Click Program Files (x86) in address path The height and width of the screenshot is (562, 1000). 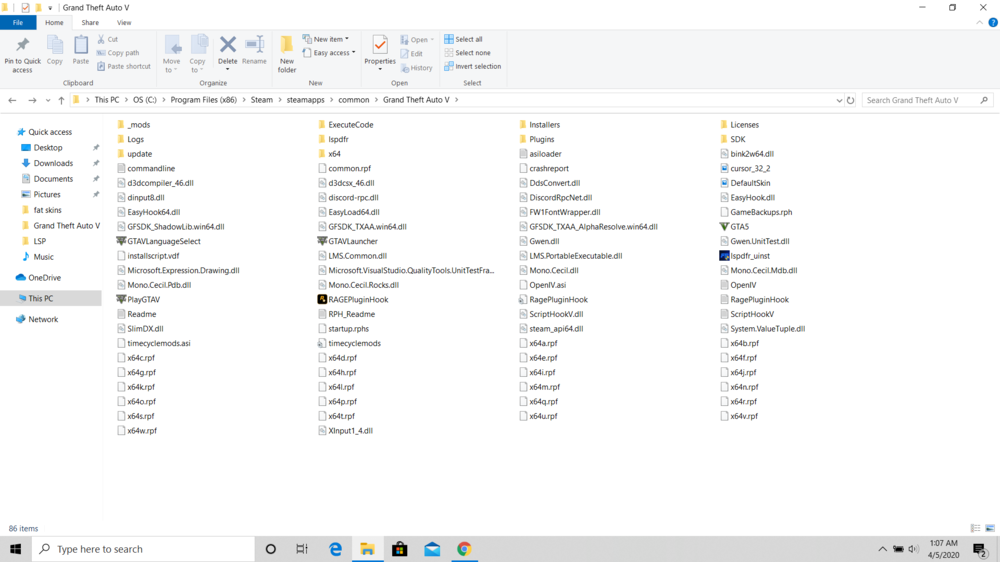tap(203, 100)
